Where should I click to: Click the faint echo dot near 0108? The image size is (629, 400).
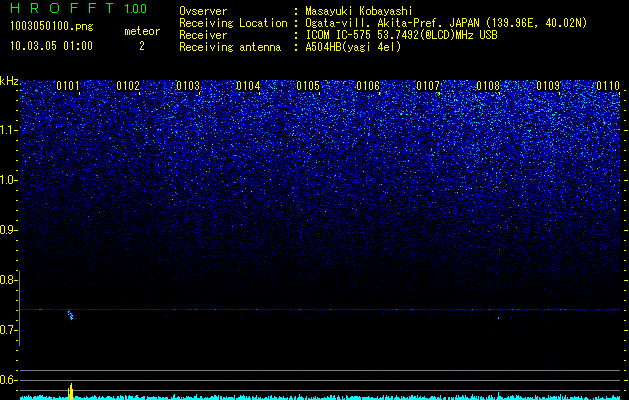coord(498,318)
